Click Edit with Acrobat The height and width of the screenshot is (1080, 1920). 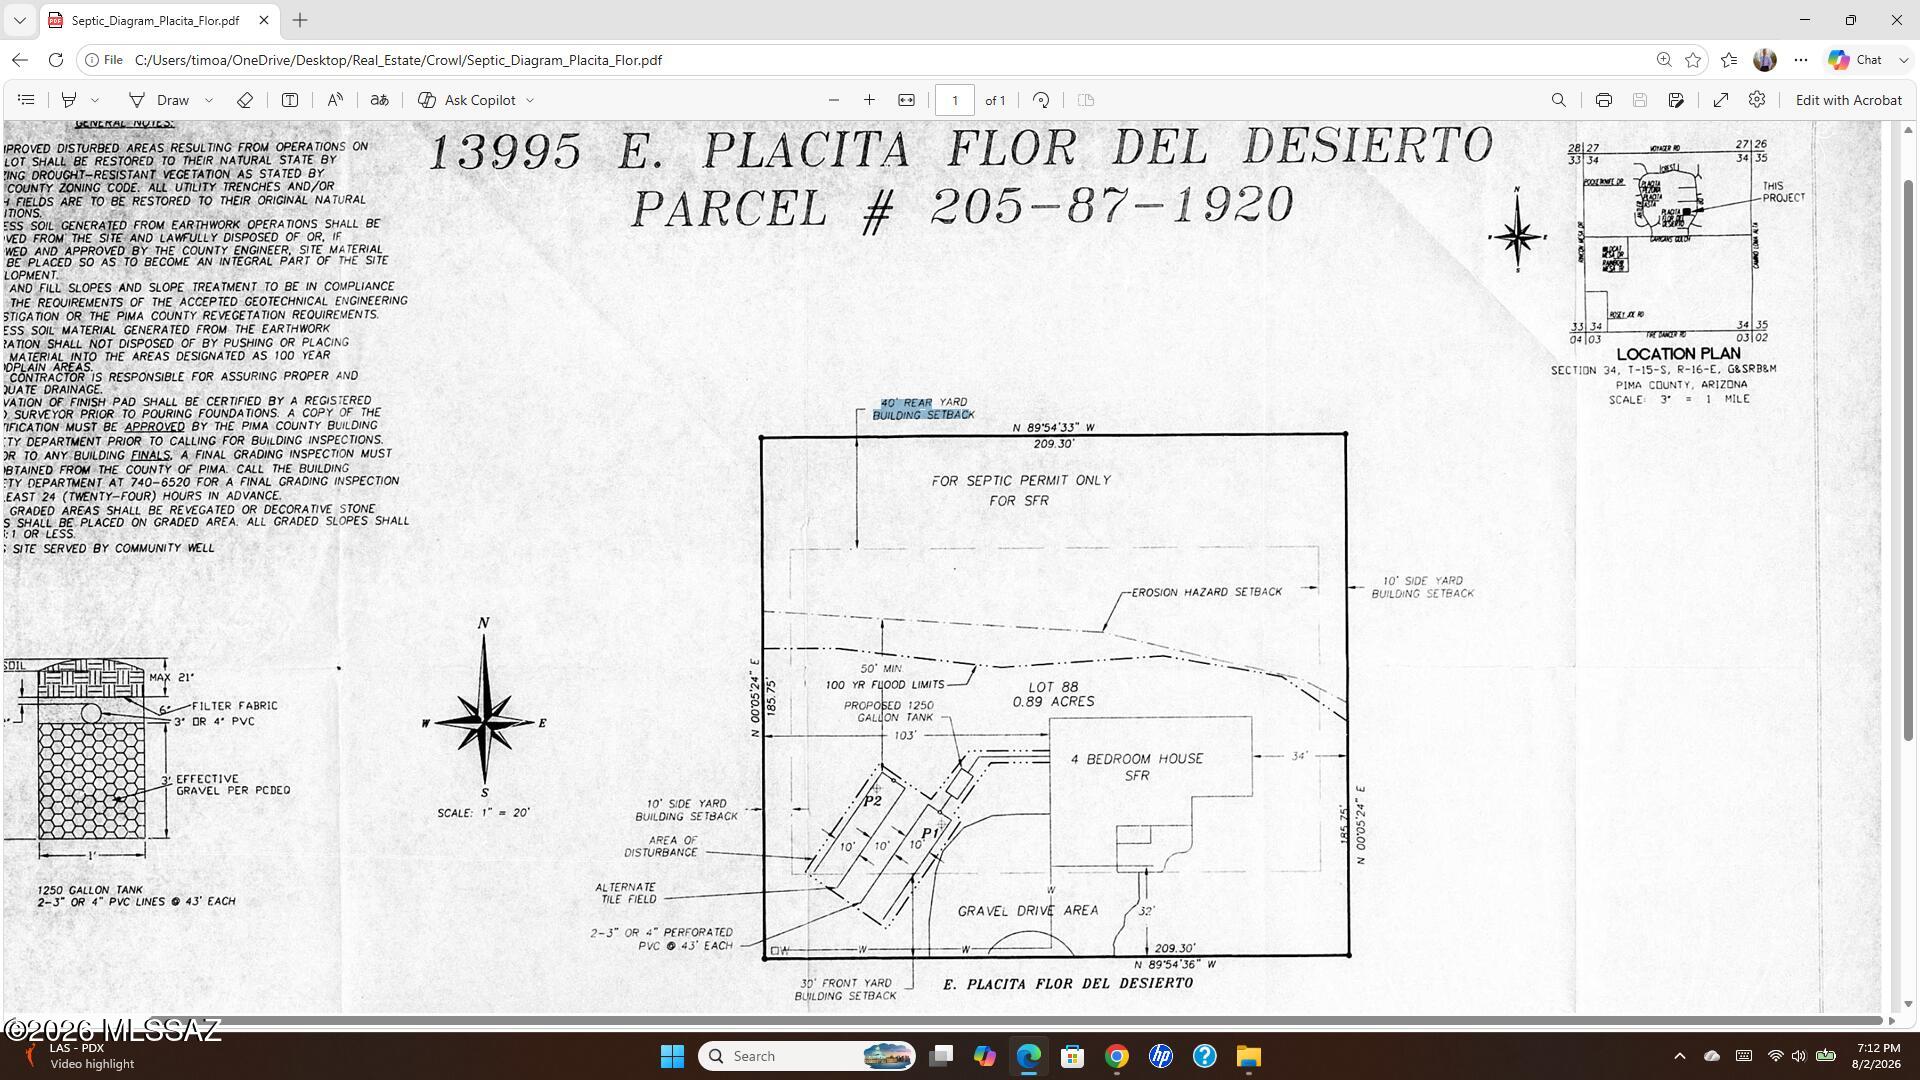pos(1848,100)
